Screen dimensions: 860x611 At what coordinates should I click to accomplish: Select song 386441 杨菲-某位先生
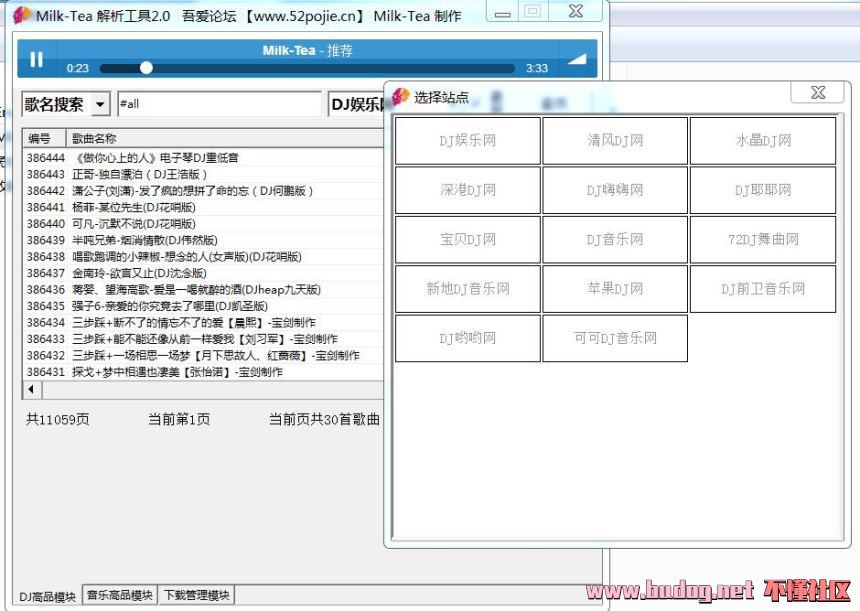point(203,207)
